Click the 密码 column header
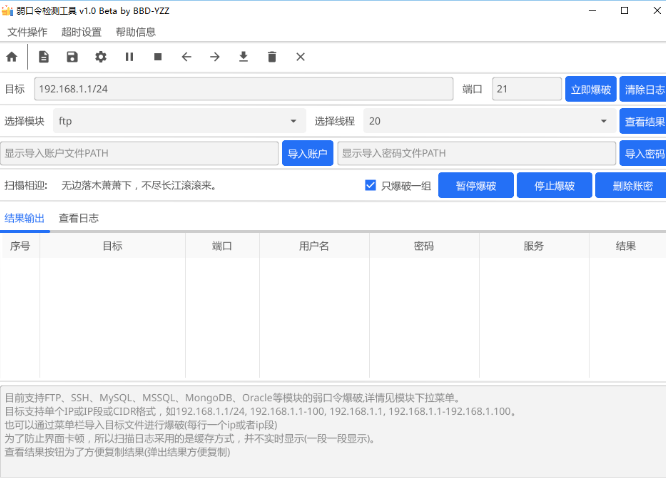 424,246
